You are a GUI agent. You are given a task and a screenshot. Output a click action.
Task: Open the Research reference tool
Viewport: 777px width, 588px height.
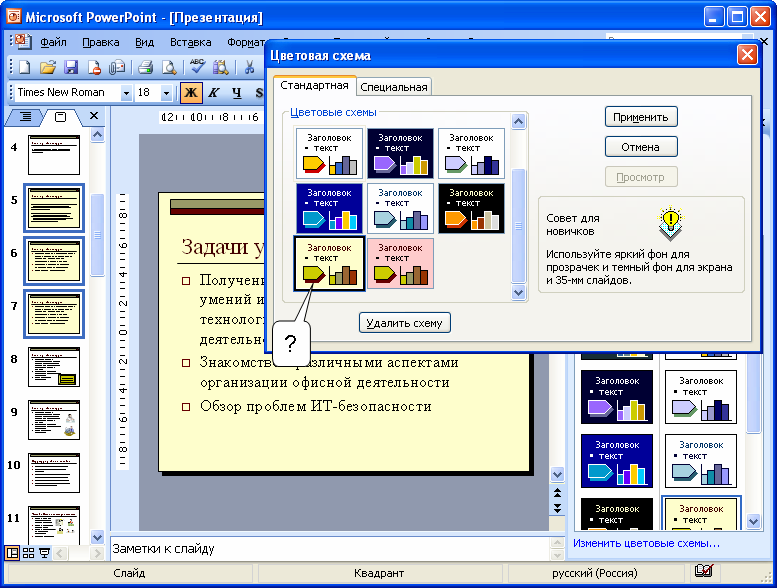tap(221, 67)
